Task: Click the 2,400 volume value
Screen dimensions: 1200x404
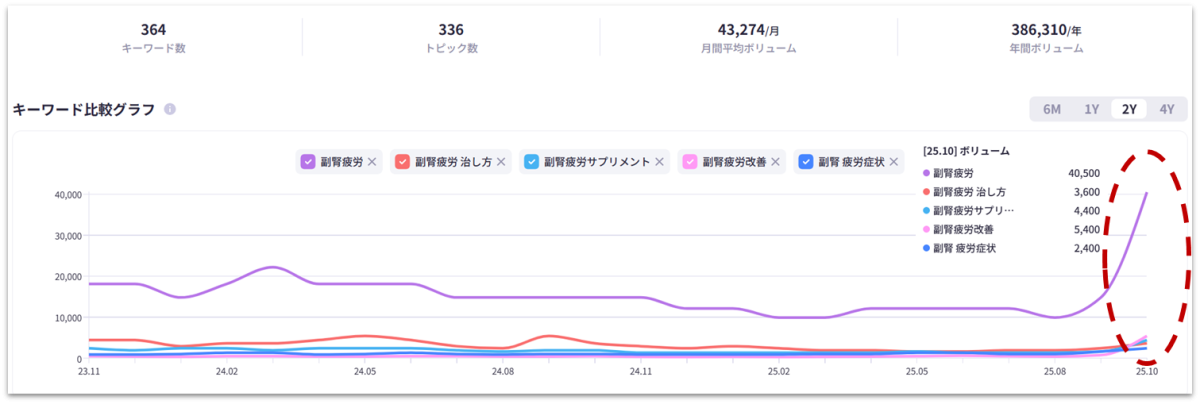Action: pyautogui.click(x=1087, y=248)
